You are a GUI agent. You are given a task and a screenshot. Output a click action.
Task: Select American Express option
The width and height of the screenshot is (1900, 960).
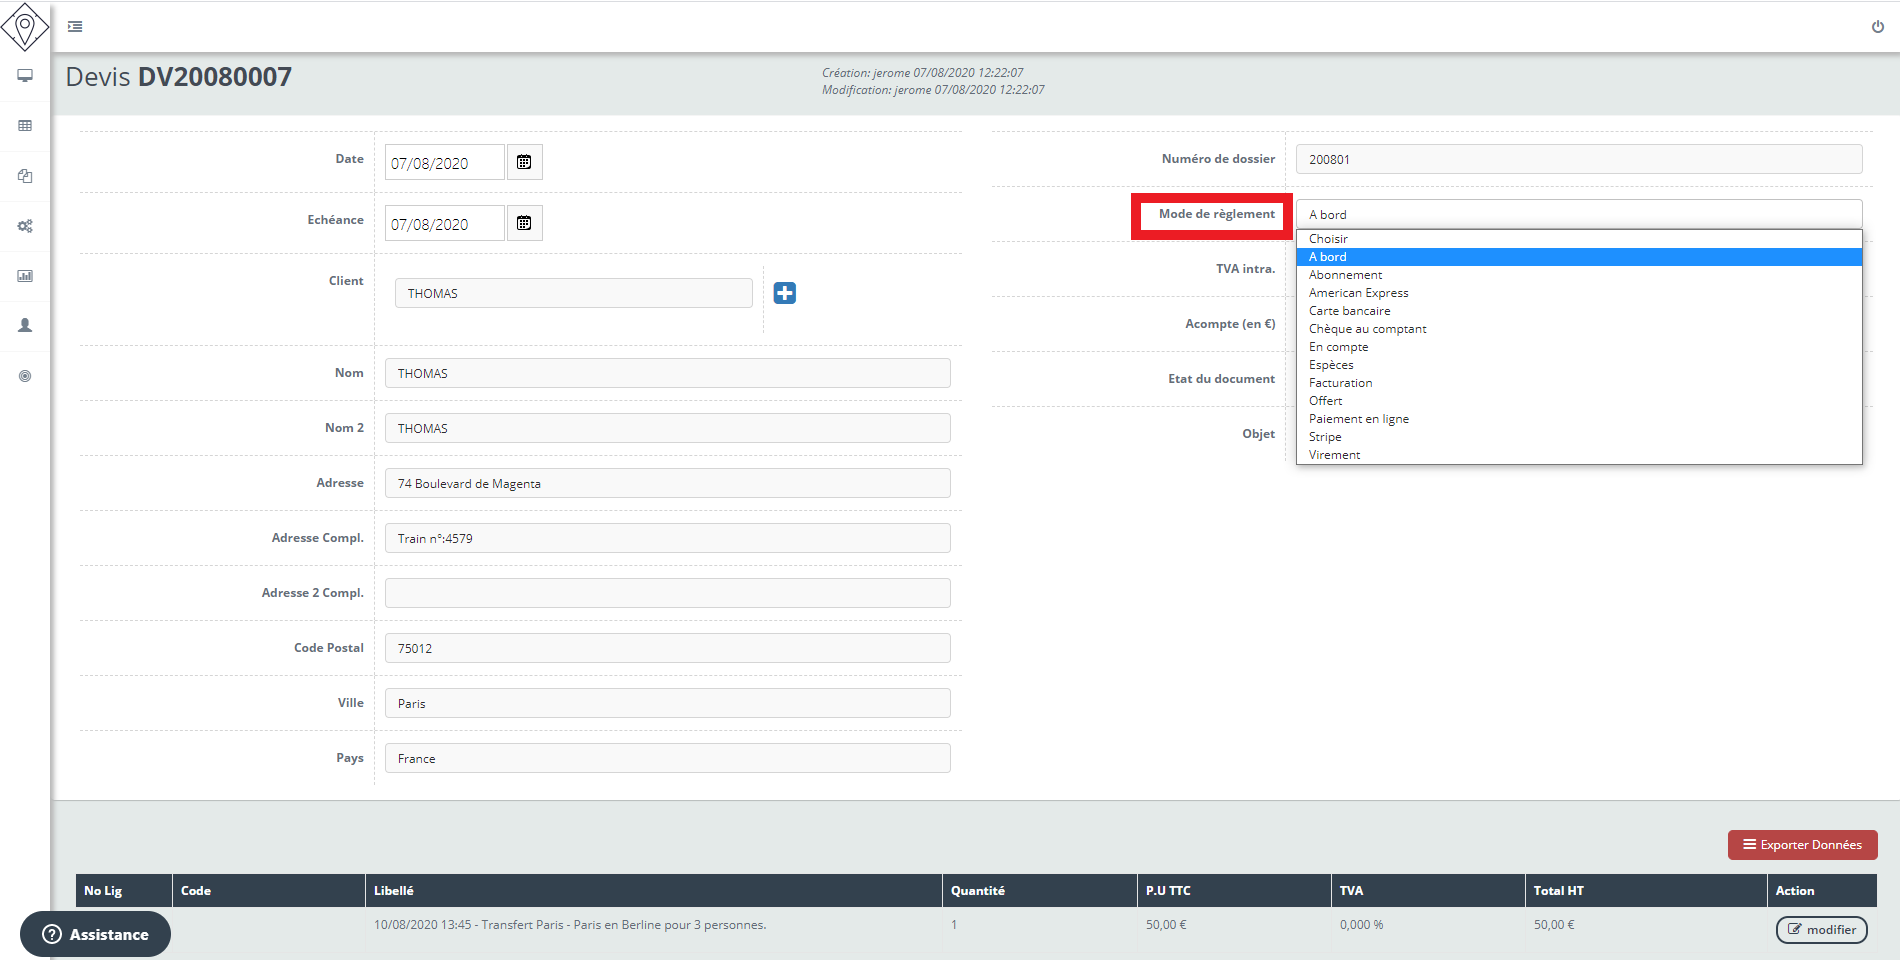click(1358, 293)
